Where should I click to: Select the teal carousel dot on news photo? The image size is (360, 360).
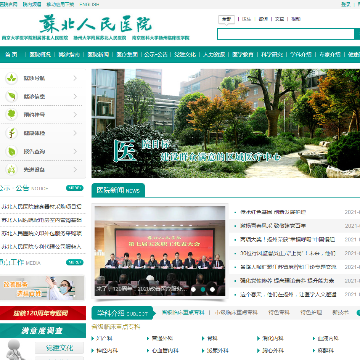tap(203, 289)
